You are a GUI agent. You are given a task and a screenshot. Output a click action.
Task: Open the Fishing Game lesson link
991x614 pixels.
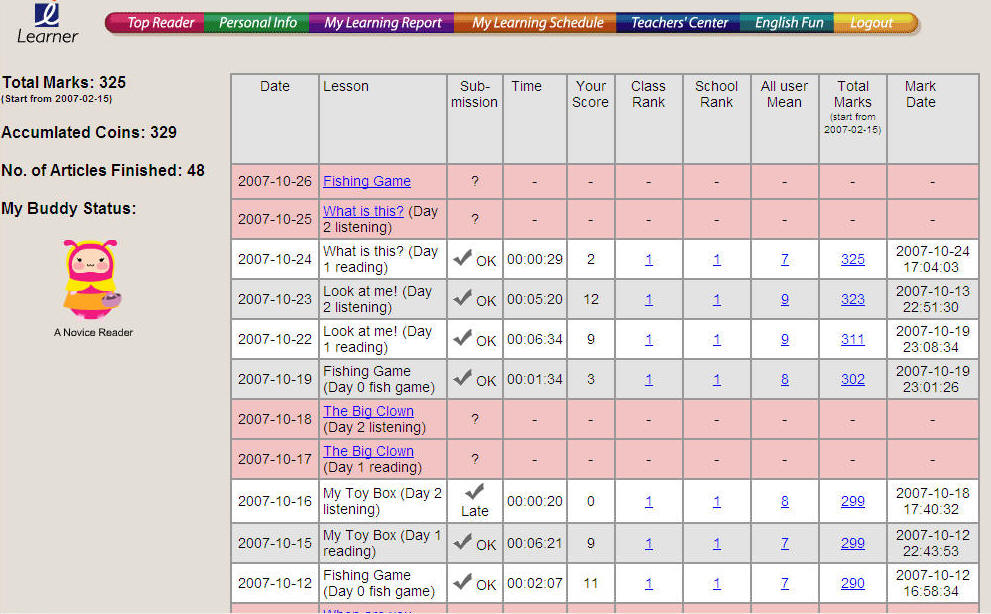tap(367, 181)
